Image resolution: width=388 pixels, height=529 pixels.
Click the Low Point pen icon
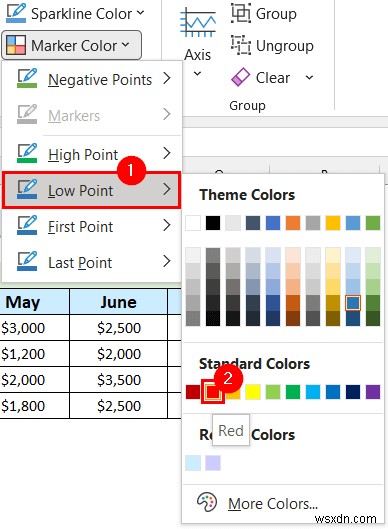(x=27, y=189)
